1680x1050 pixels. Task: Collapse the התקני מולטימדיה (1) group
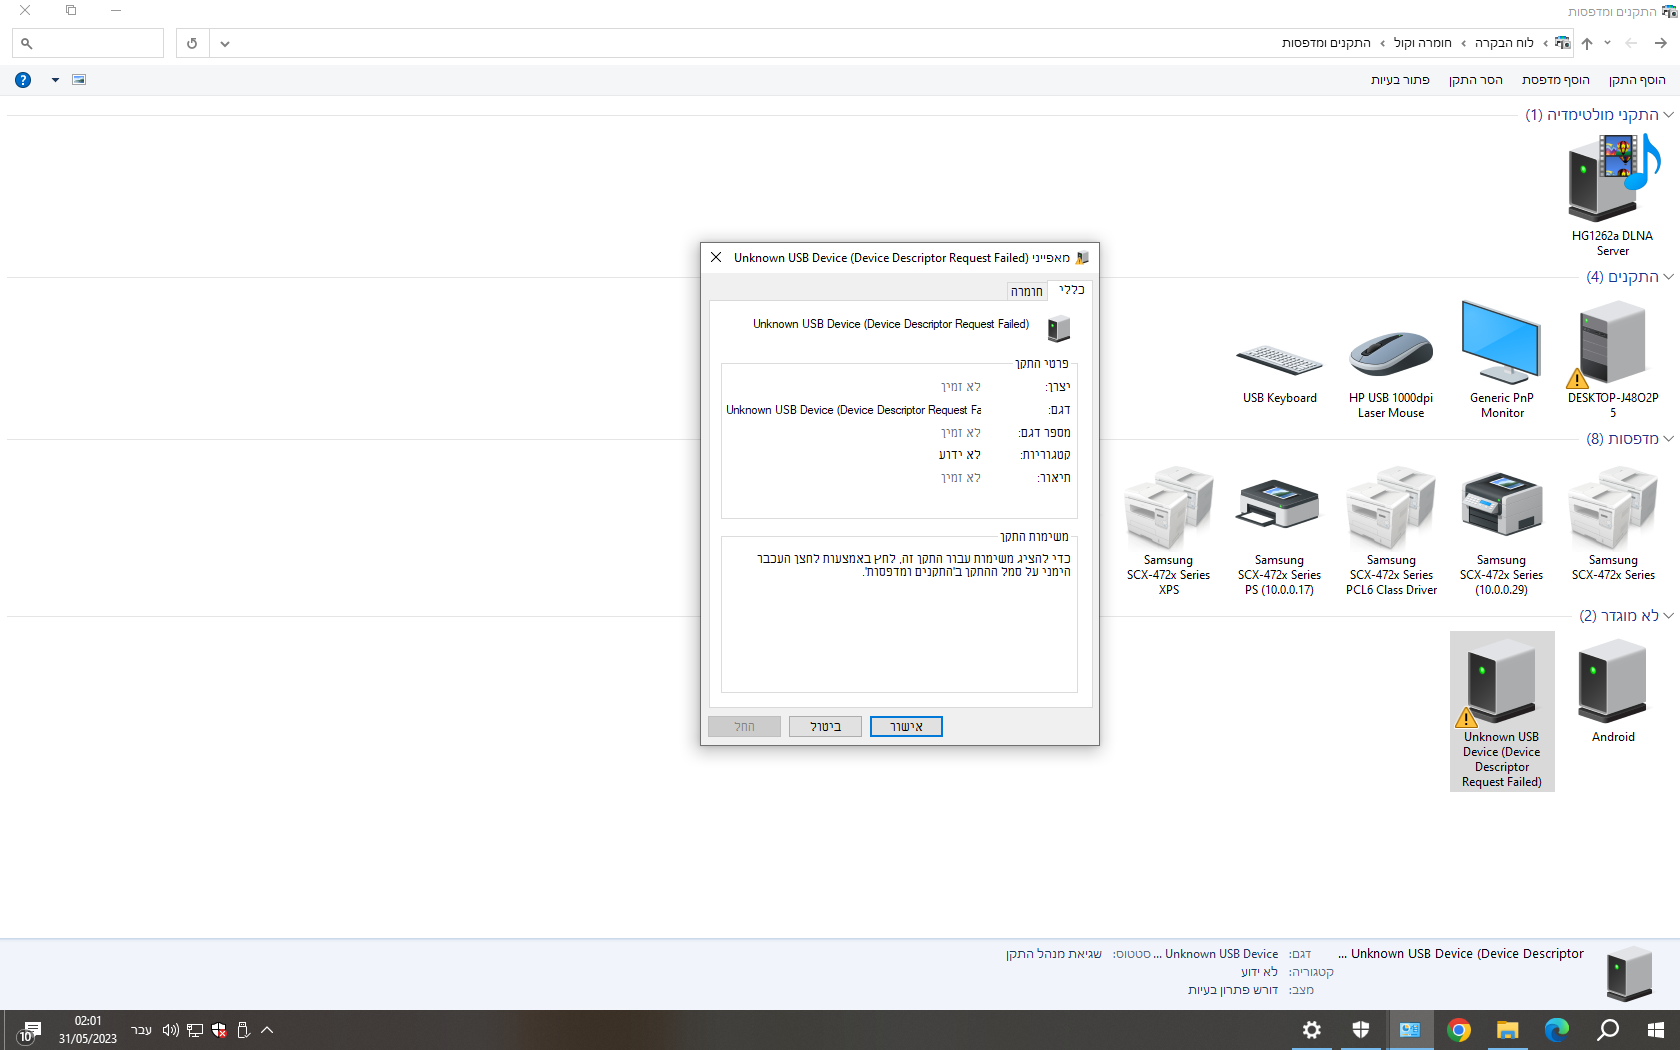1668,115
